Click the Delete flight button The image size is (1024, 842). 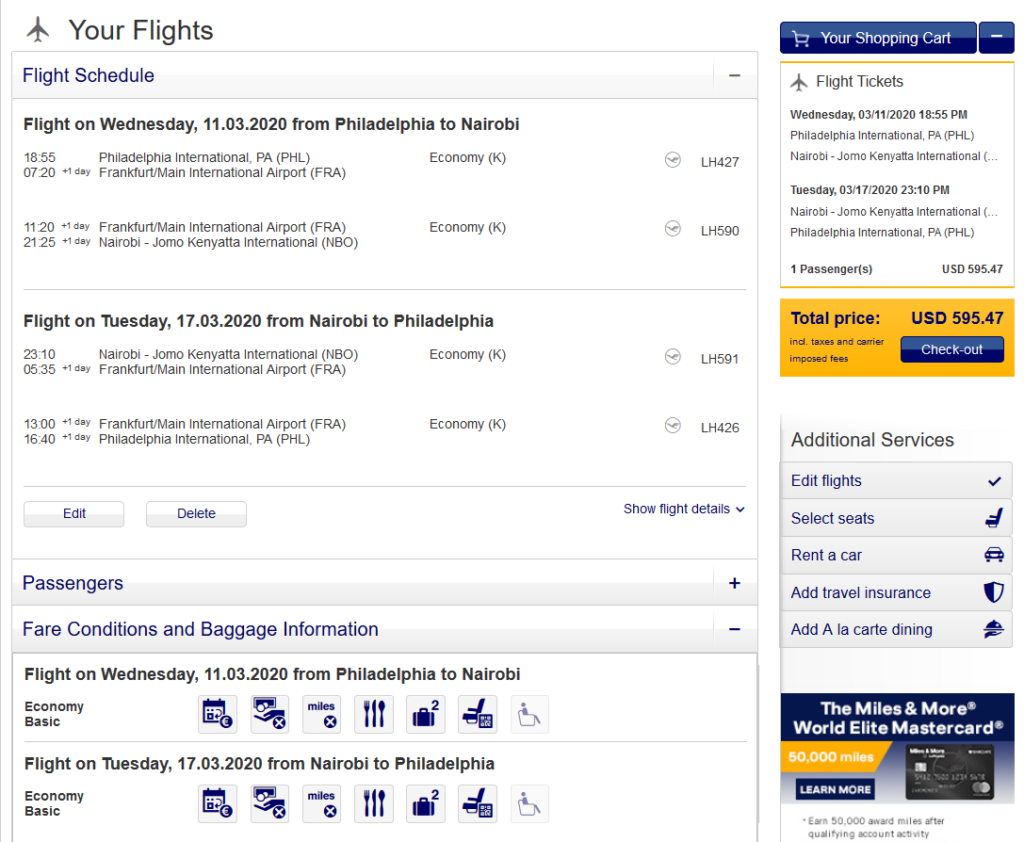tap(196, 513)
